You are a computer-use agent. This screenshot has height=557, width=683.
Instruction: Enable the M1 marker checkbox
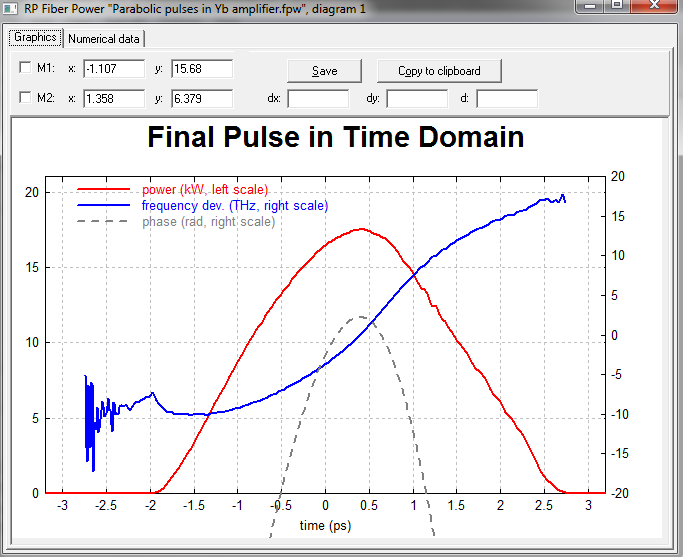25,68
